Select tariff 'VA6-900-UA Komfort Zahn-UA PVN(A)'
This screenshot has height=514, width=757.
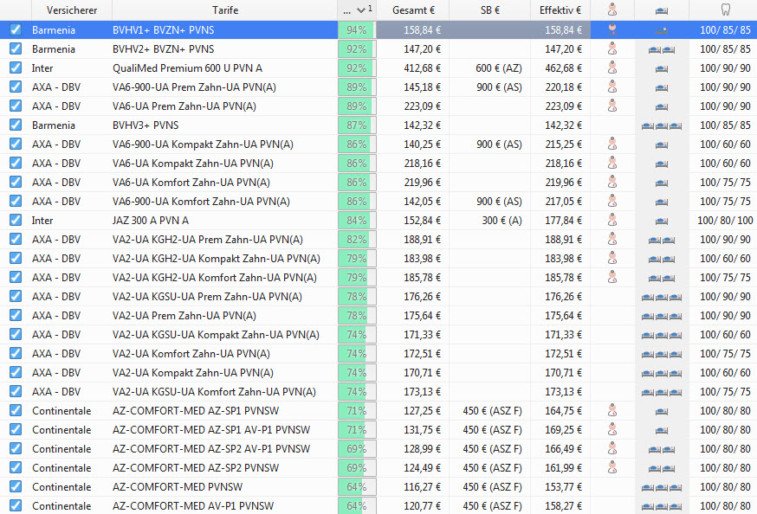point(201,201)
